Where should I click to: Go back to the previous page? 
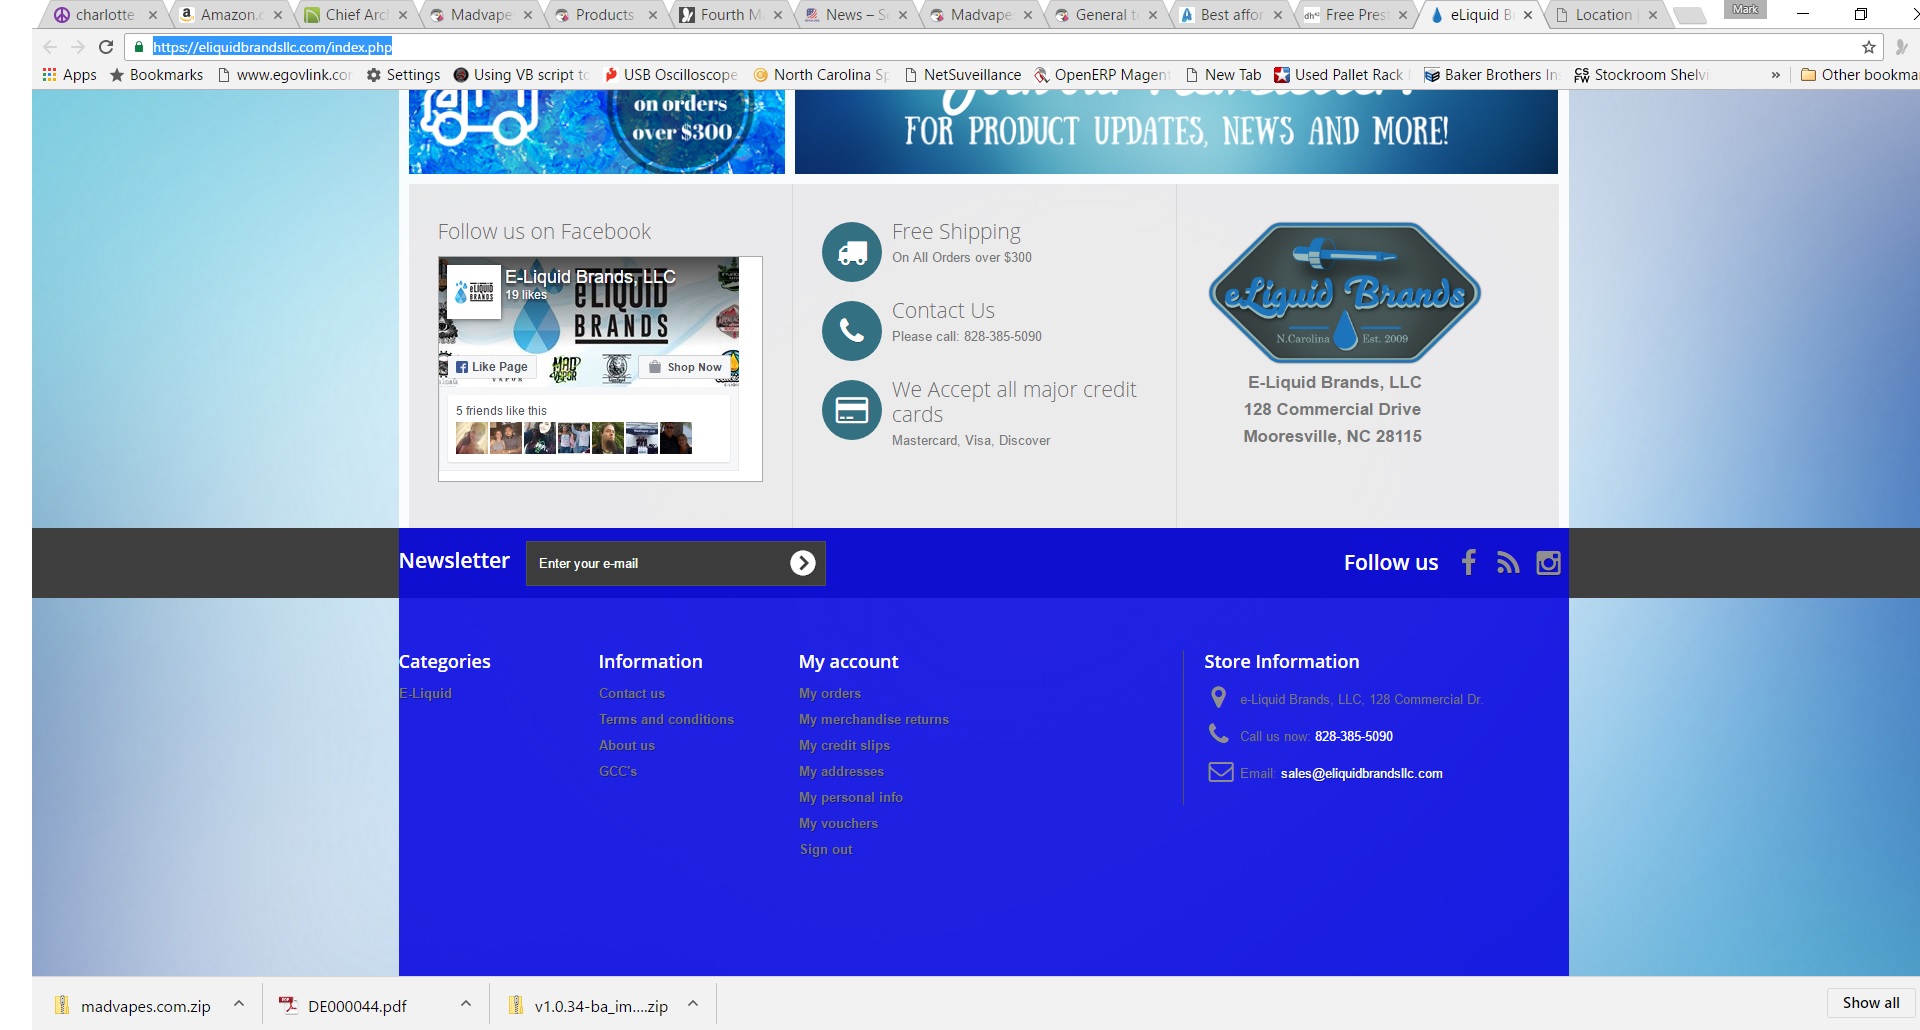(x=50, y=47)
